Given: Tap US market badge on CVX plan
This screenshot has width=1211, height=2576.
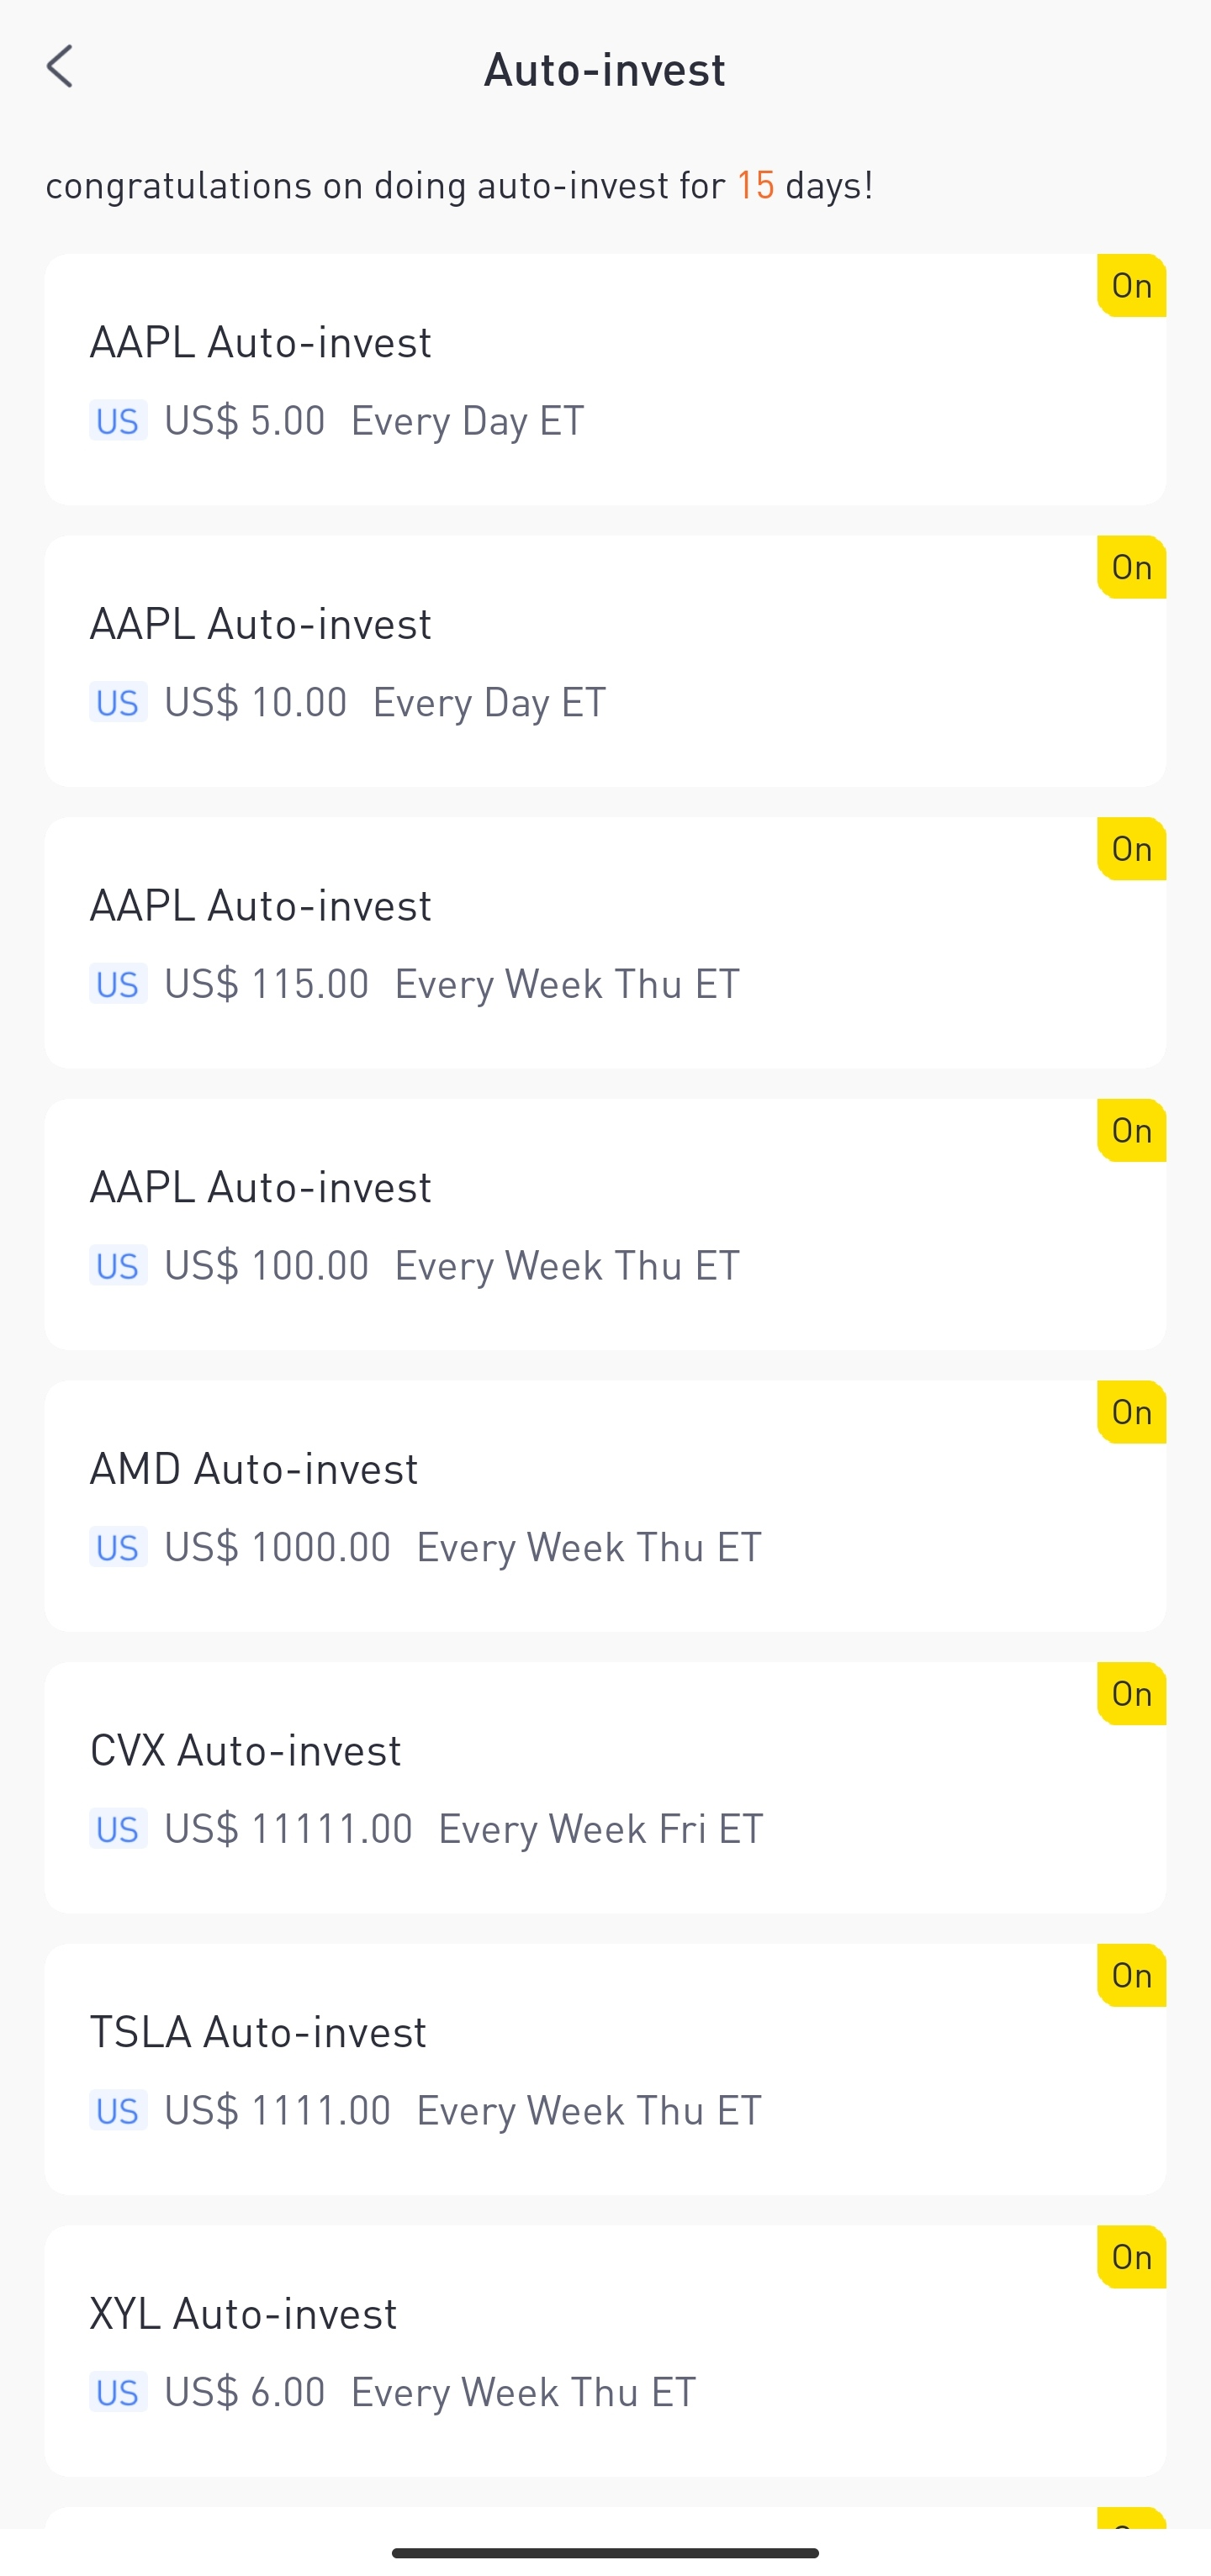Looking at the screenshot, I should coord(118,1829).
